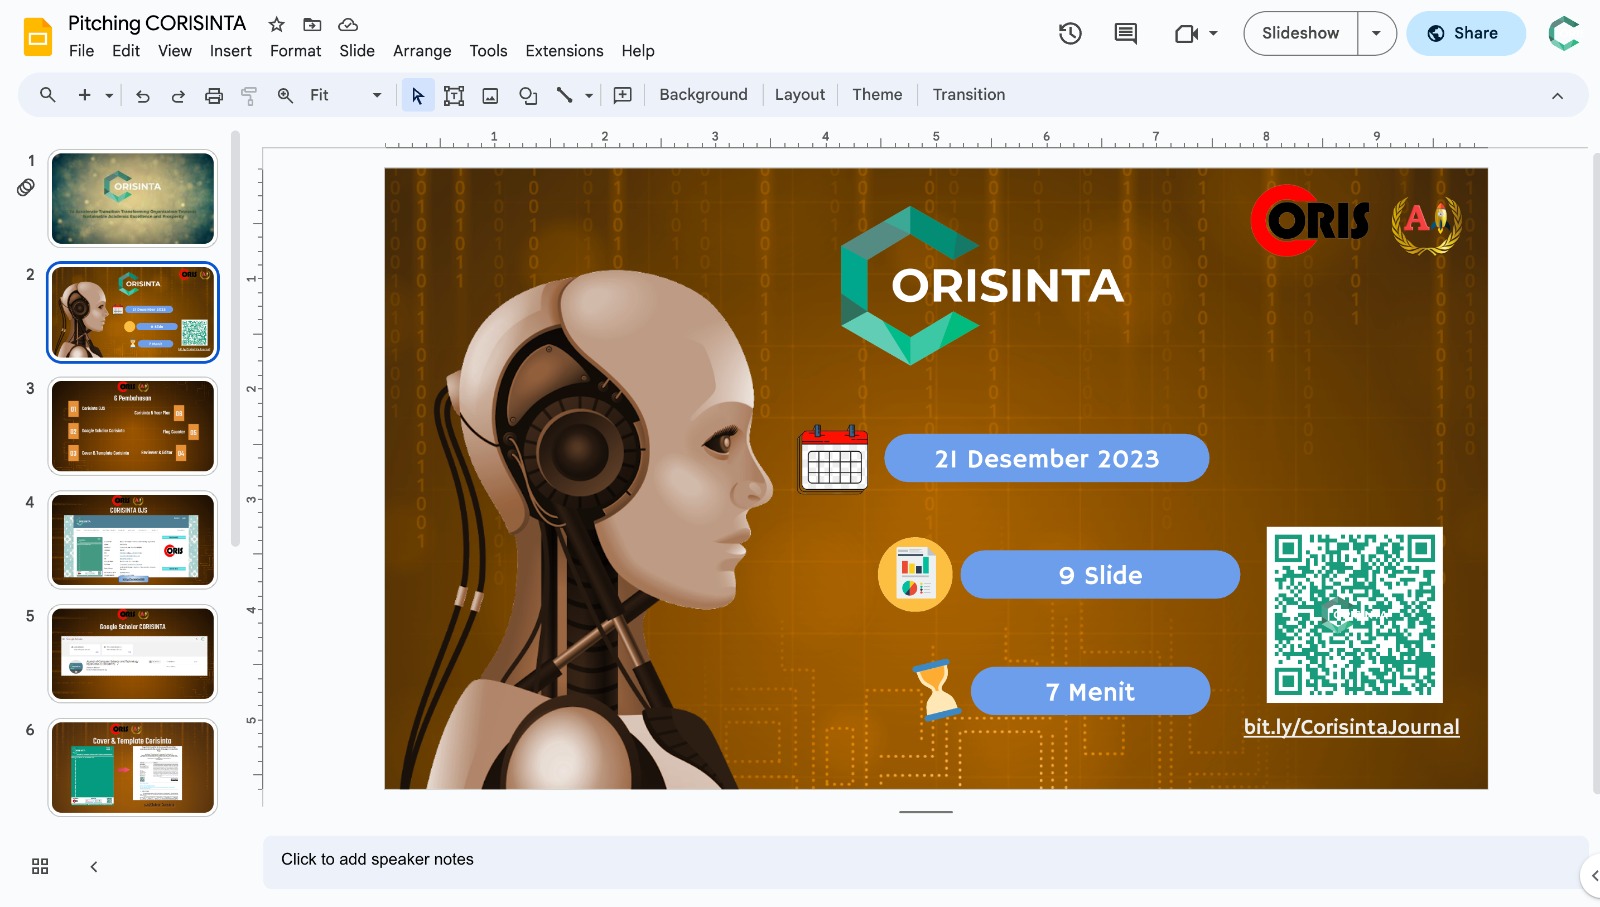
Task: Click the undo arrow icon
Action: pos(143,96)
